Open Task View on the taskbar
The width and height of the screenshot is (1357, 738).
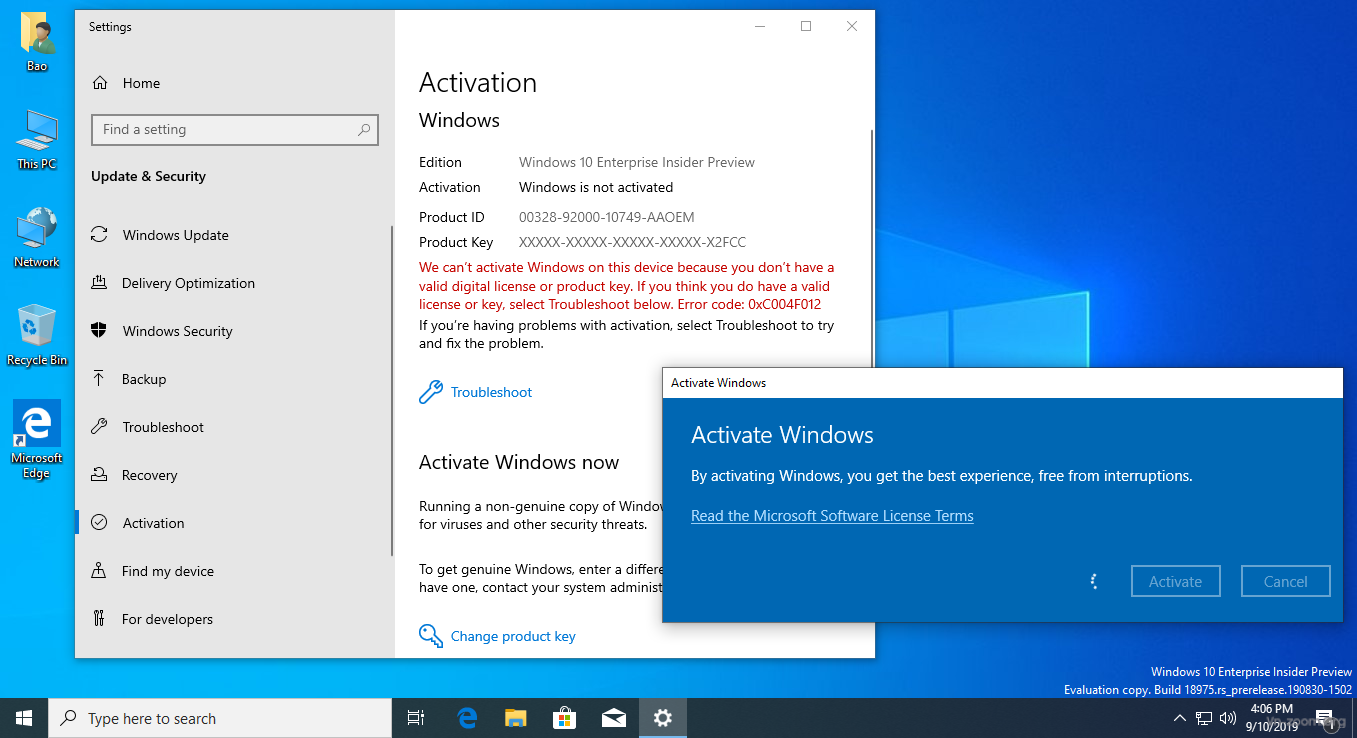pos(416,718)
